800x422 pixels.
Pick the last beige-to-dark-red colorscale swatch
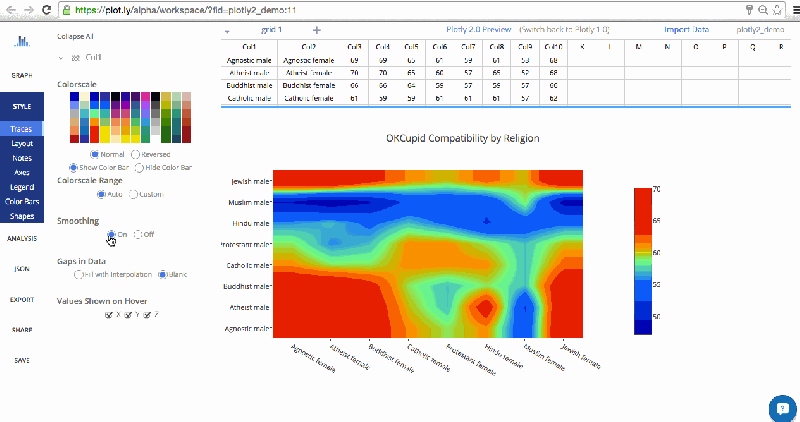186,117
